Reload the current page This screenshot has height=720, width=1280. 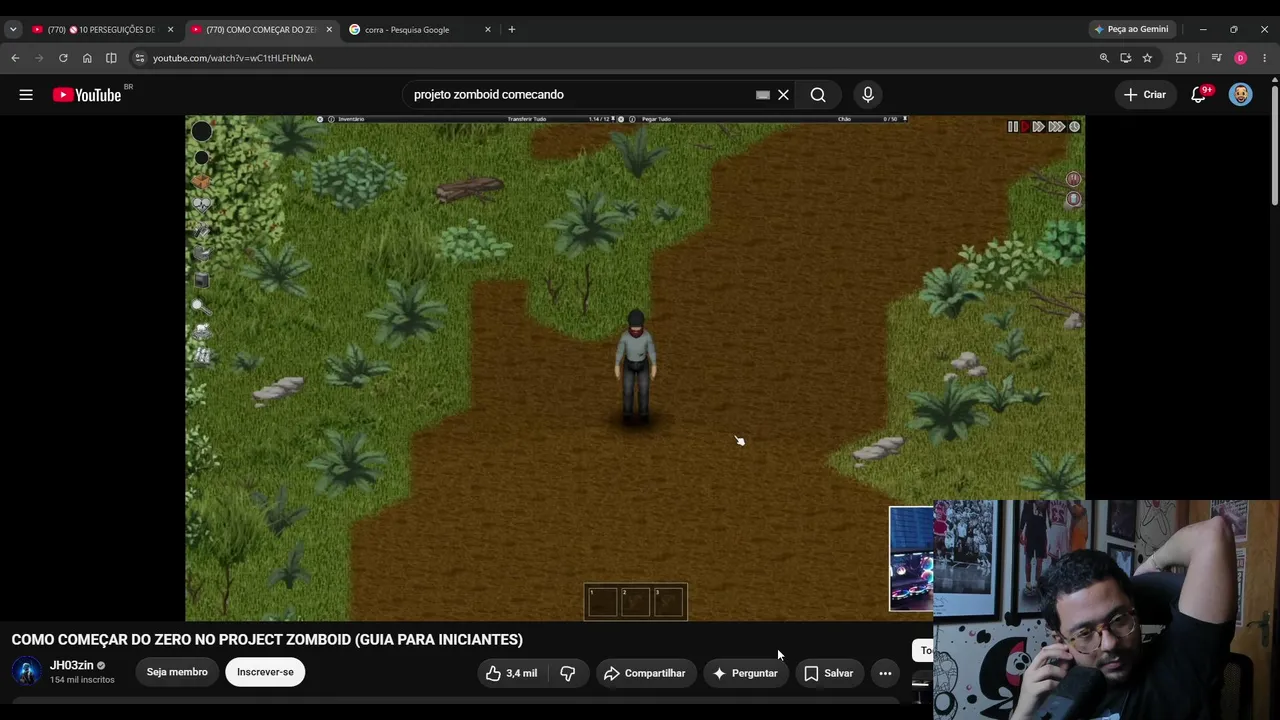point(63,58)
